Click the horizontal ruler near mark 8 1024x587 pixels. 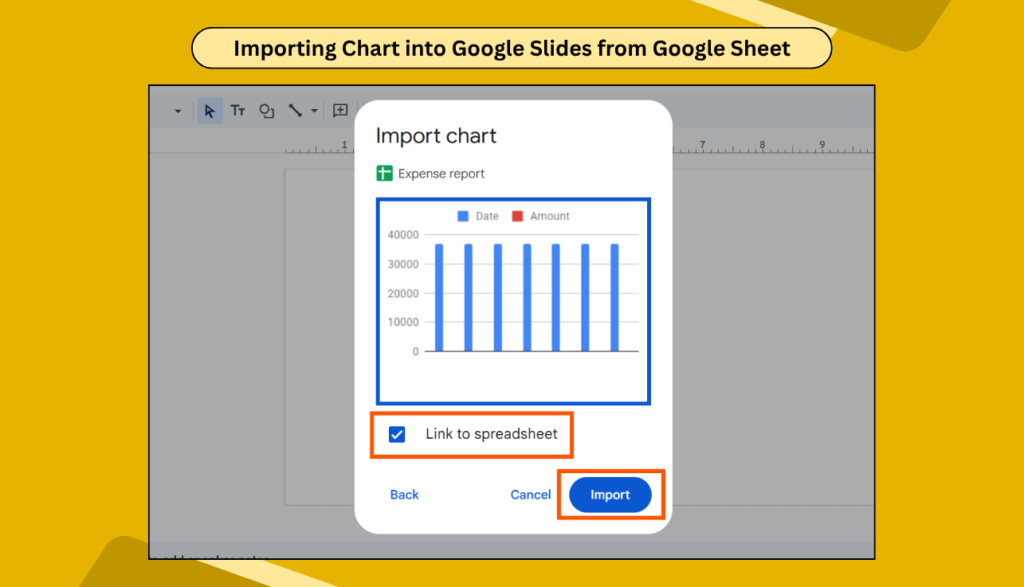(762, 147)
